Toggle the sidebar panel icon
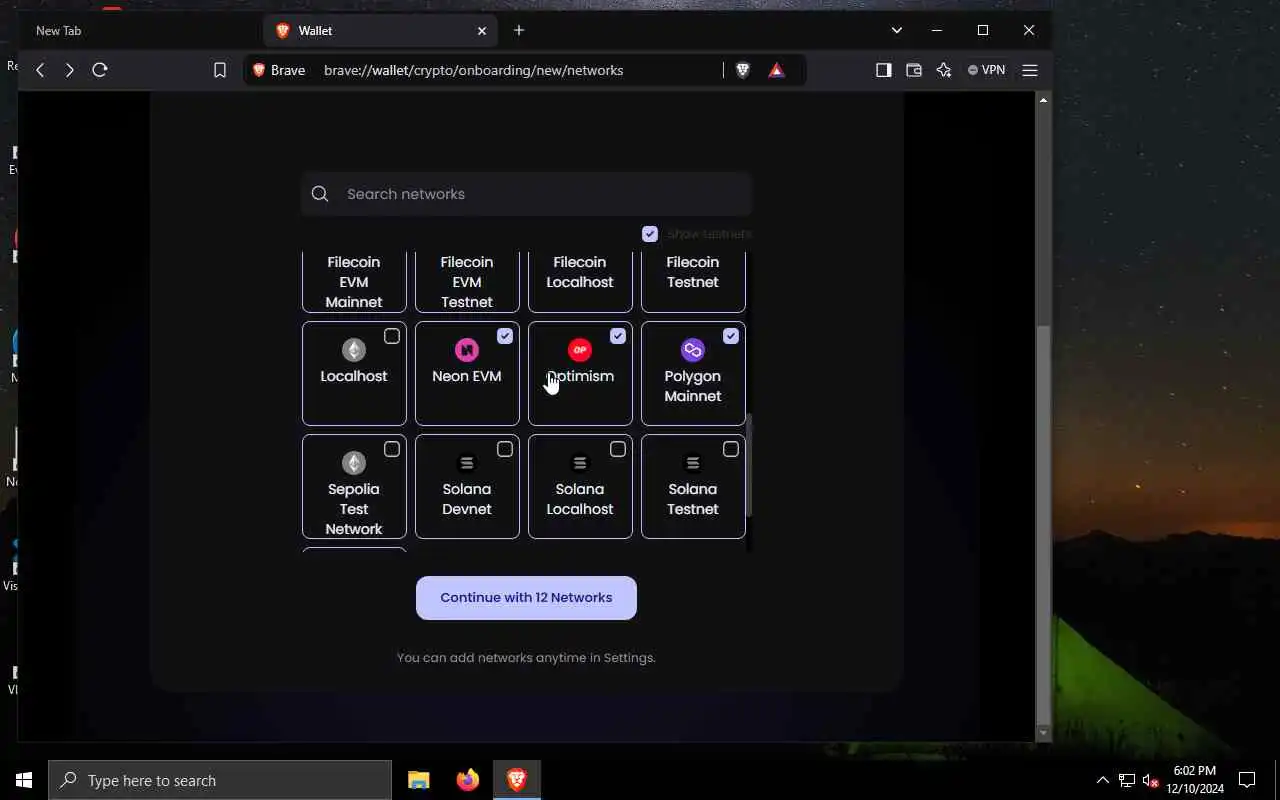 click(x=884, y=70)
